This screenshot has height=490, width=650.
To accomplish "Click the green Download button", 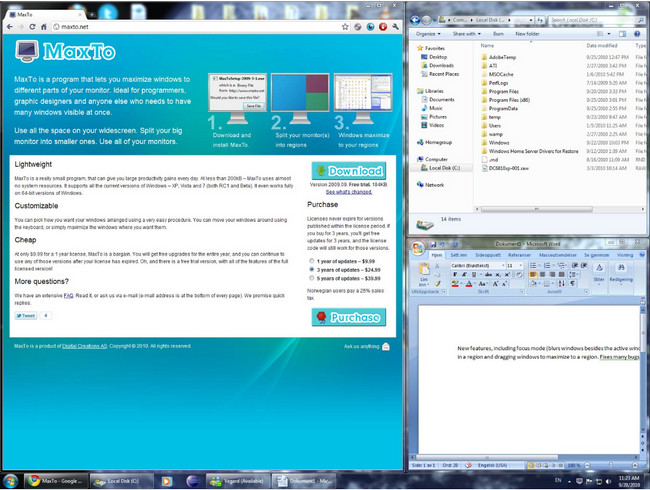I will 348,170.
